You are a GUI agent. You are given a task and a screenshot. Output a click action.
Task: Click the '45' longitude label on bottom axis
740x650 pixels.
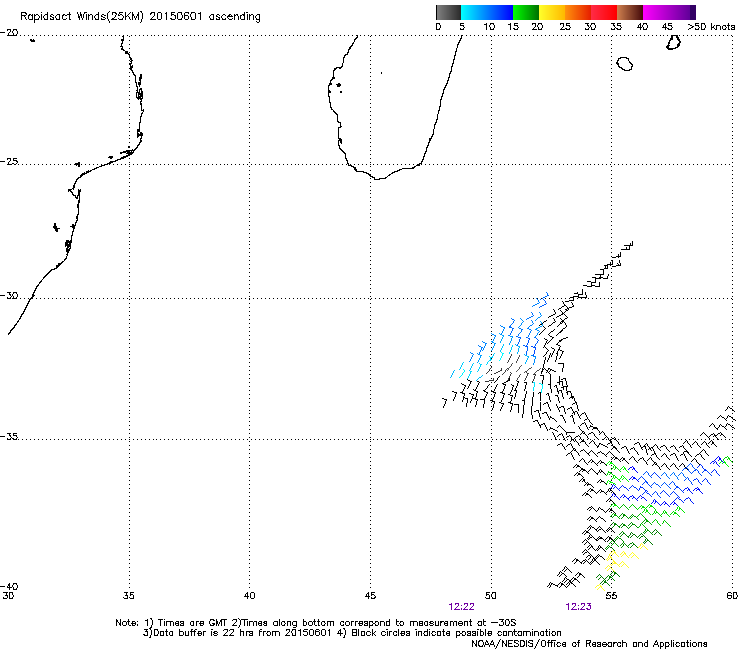(370, 596)
